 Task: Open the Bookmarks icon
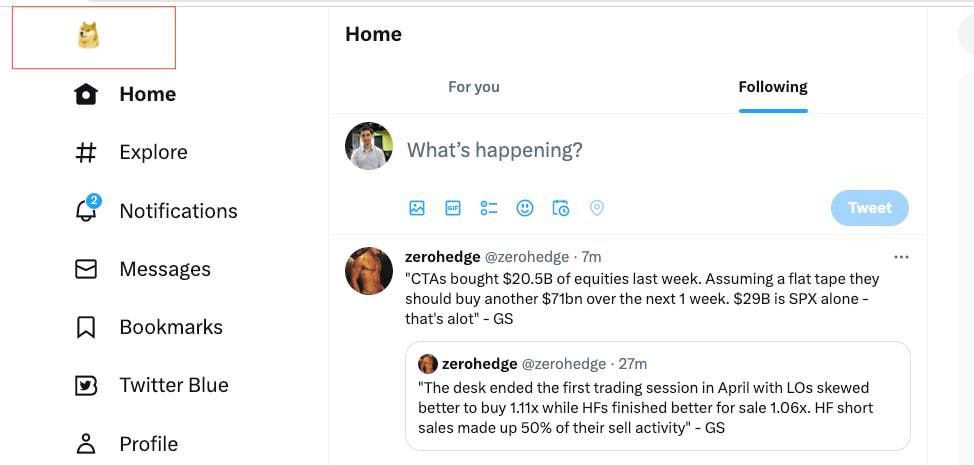86,327
